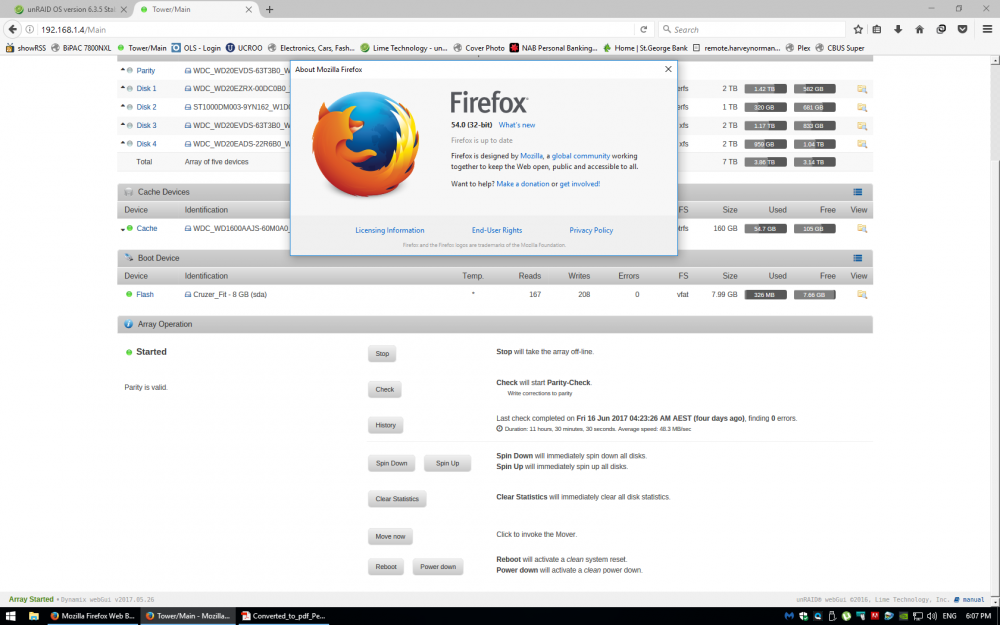Bookmark this page with the star icon
The image size is (1000, 625).
[858, 29]
